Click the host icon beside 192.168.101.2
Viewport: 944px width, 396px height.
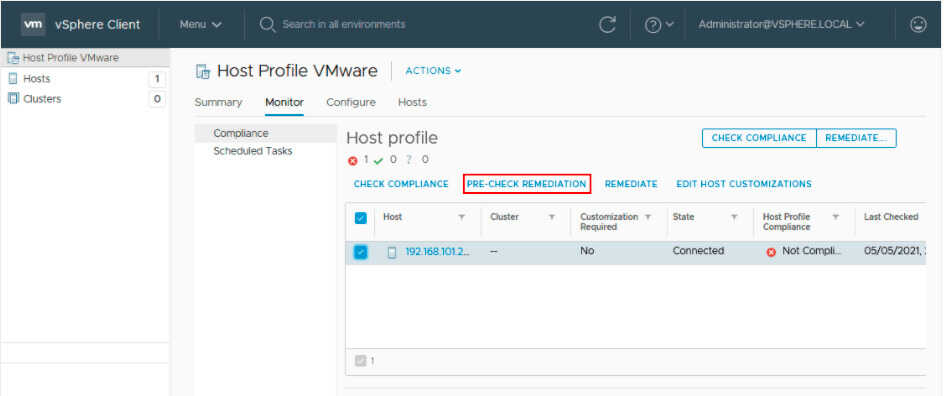(392, 253)
